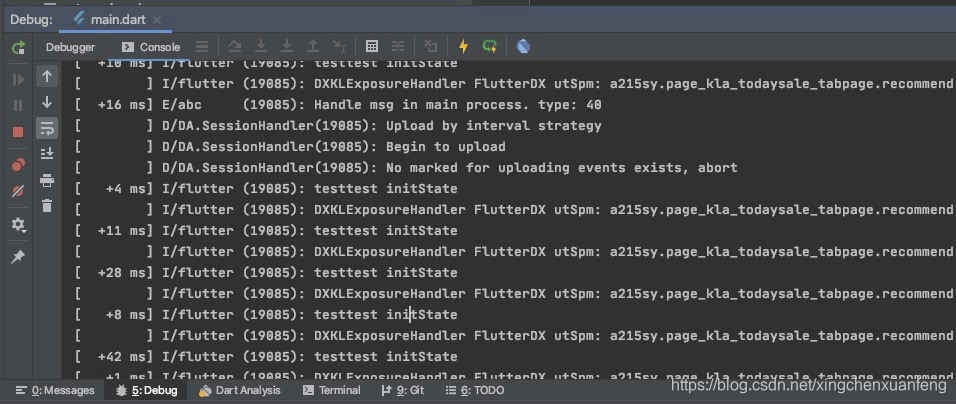Toggle soft-wrap for console output

[47, 128]
